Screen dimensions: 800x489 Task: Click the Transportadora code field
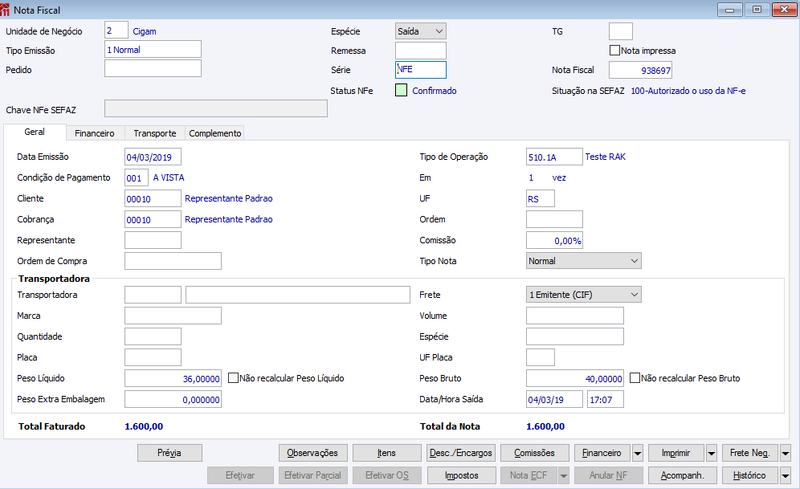click(x=153, y=295)
